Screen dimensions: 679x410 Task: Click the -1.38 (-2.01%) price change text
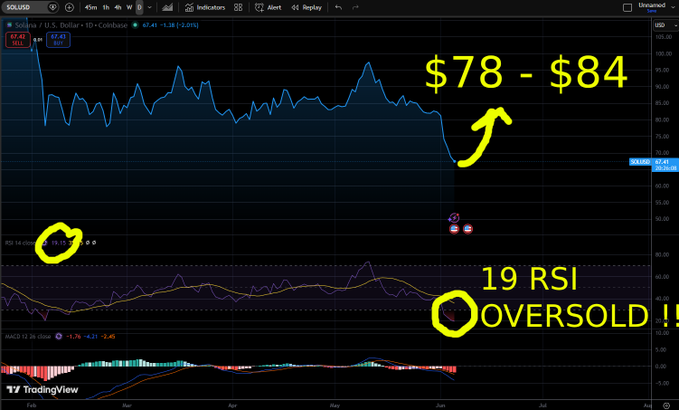point(179,25)
